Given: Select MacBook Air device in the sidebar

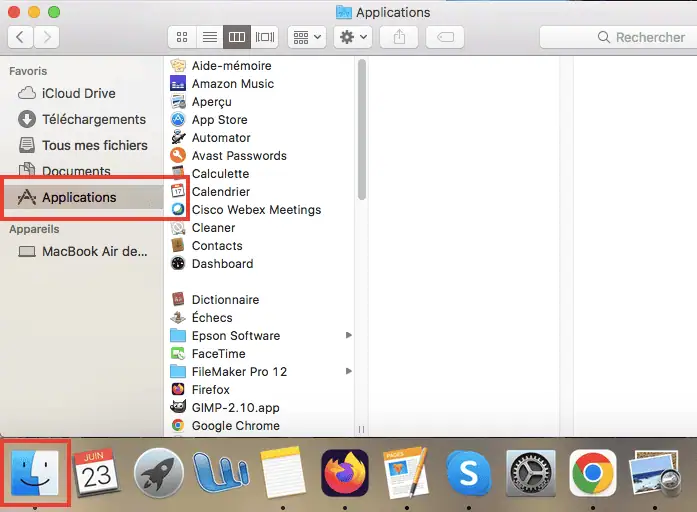Looking at the screenshot, I should tap(83, 252).
